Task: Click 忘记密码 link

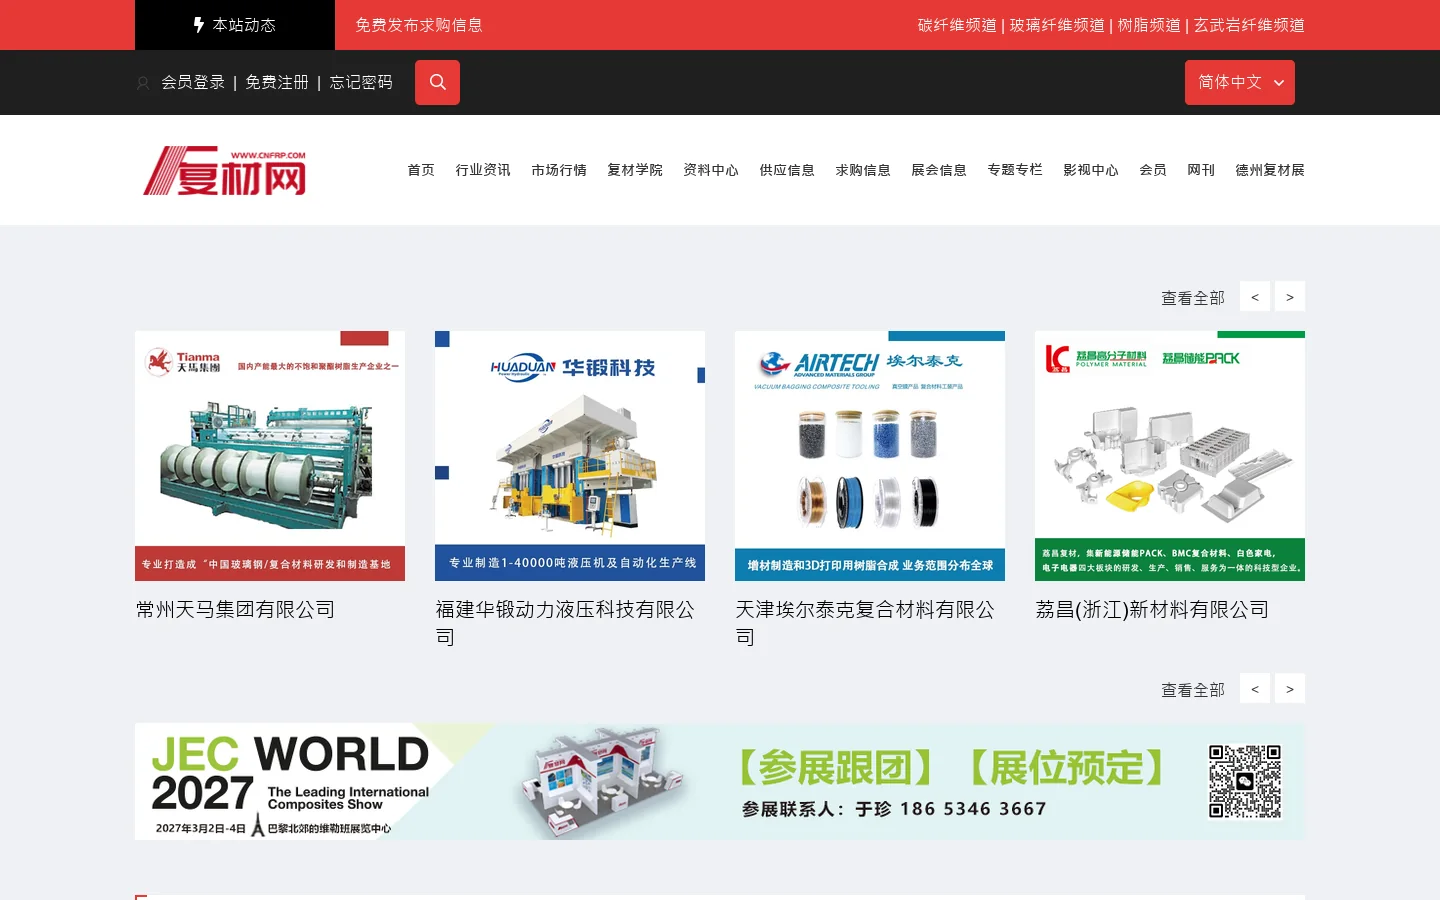Action: pyautogui.click(x=361, y=82)
